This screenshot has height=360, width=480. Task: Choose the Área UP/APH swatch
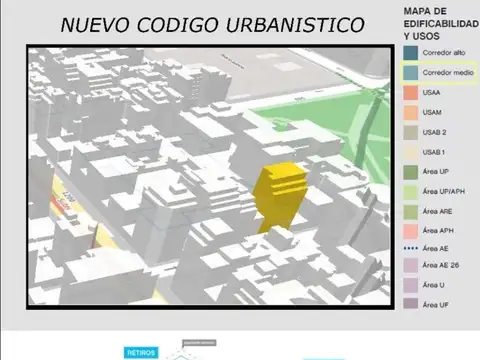[x=410, y=192]
